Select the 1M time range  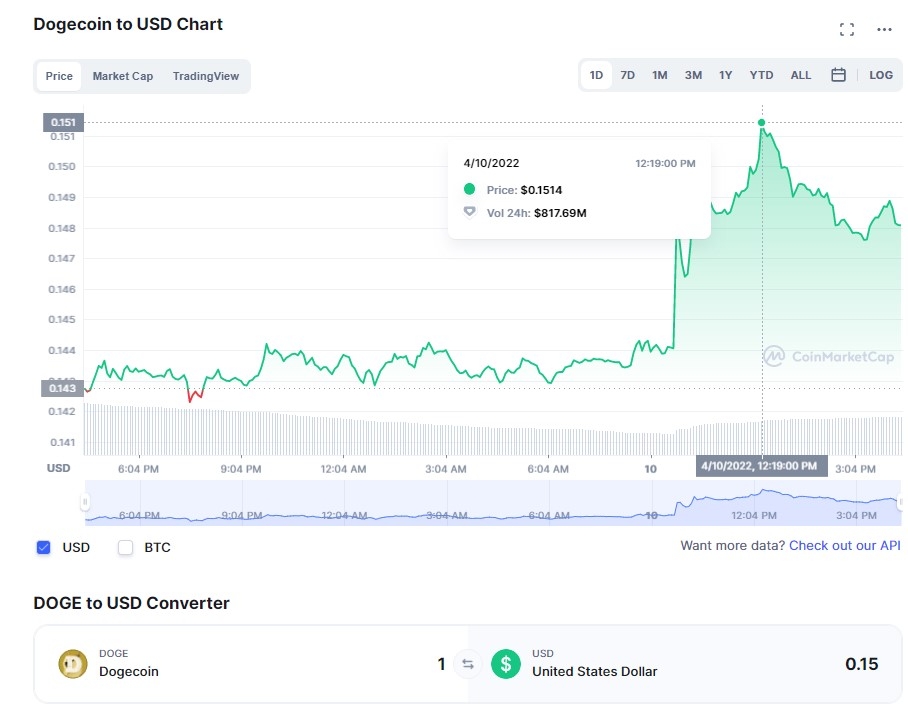(x=660, y=75)
